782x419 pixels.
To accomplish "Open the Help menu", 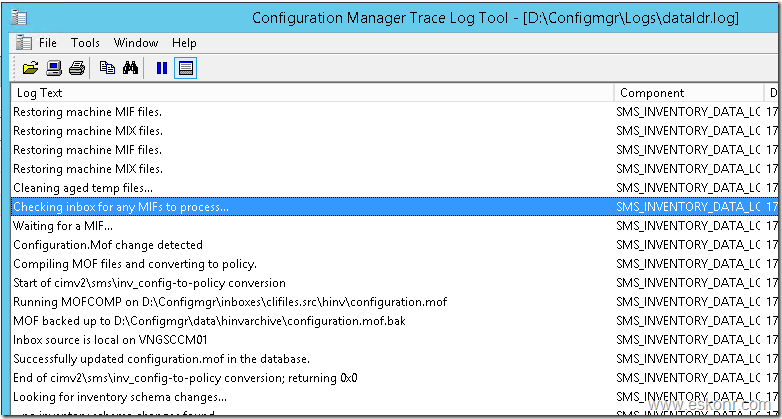I will click(x=184, y=43).
